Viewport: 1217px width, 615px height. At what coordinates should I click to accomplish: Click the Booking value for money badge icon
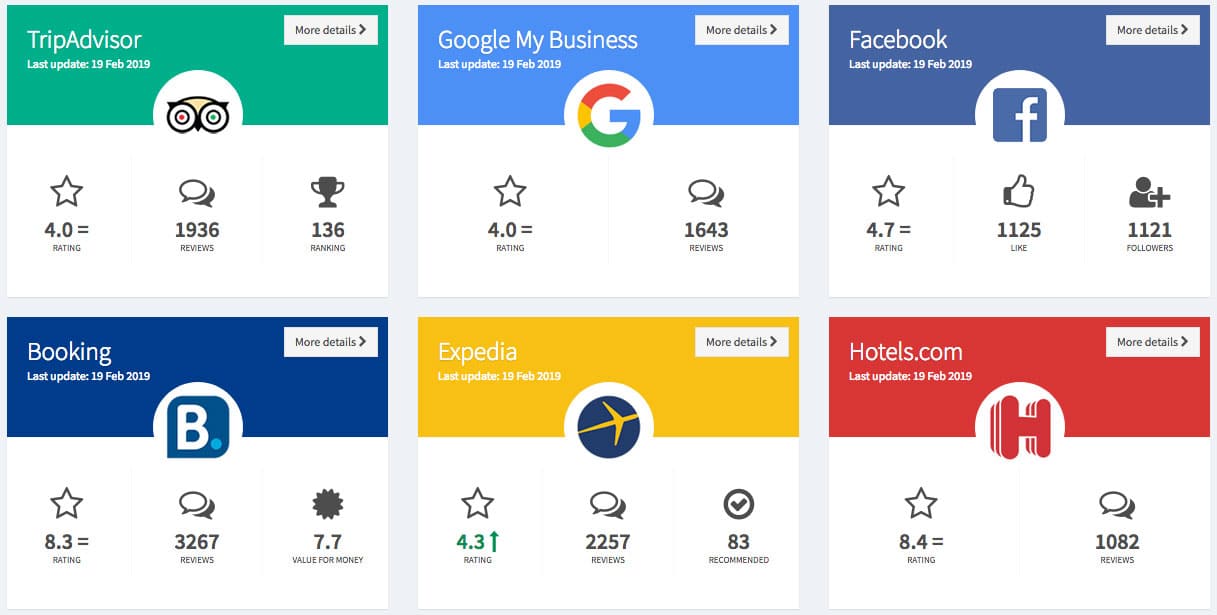(328, 504)
